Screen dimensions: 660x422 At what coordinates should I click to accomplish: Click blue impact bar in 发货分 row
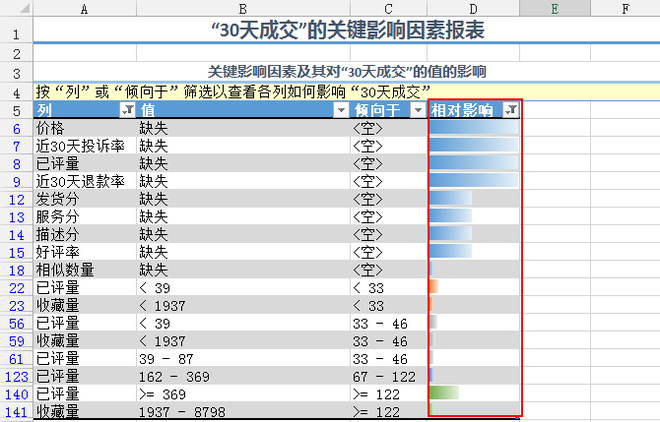[x=451, y=198]
